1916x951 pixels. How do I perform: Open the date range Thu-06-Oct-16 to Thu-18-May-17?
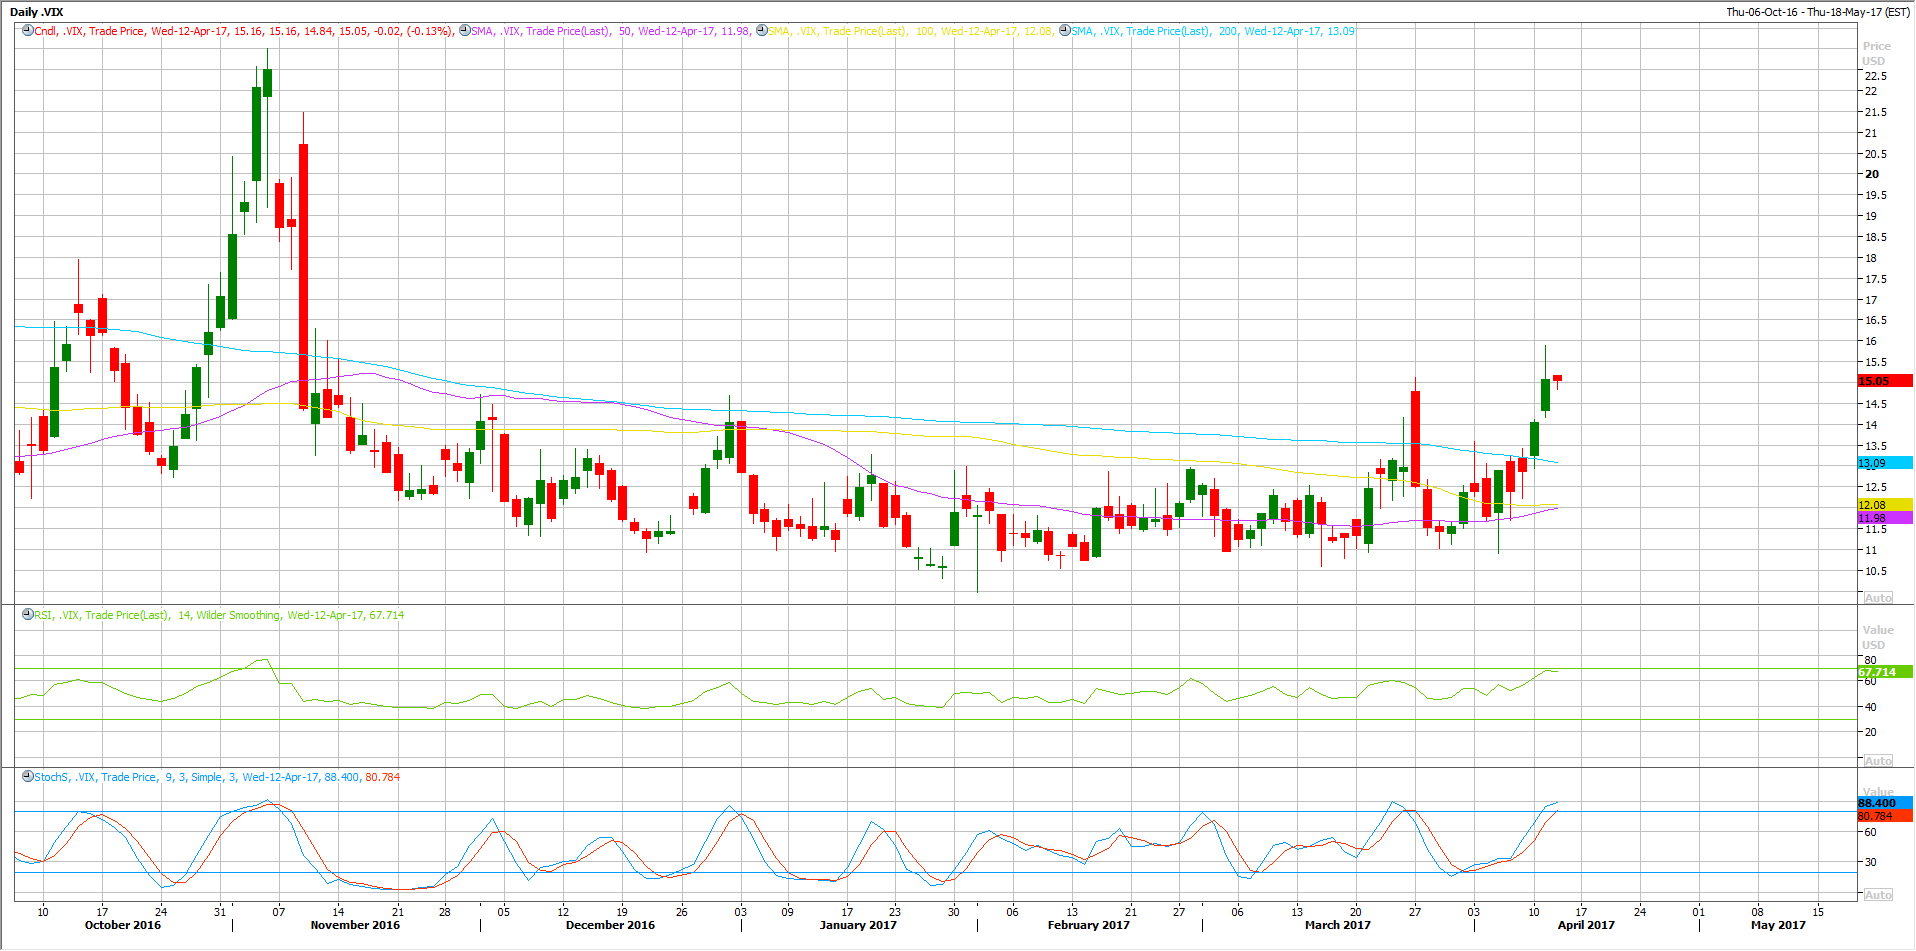coord(1817,12)
